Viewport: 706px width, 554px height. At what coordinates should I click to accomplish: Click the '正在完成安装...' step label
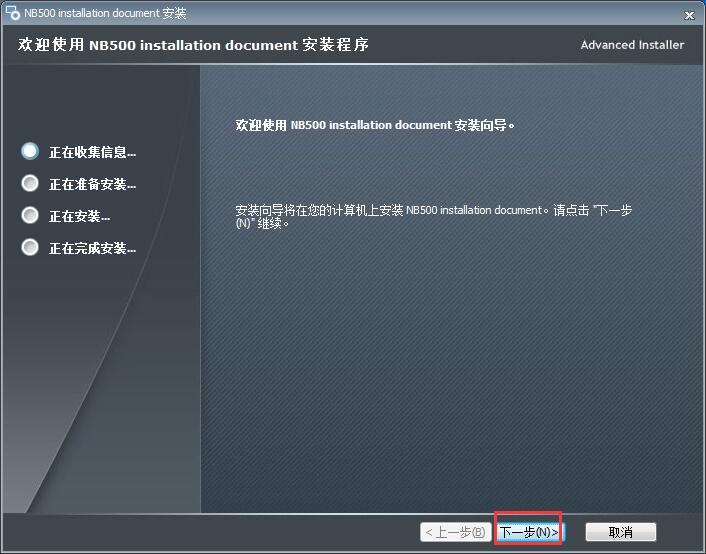tap(92, 249)
